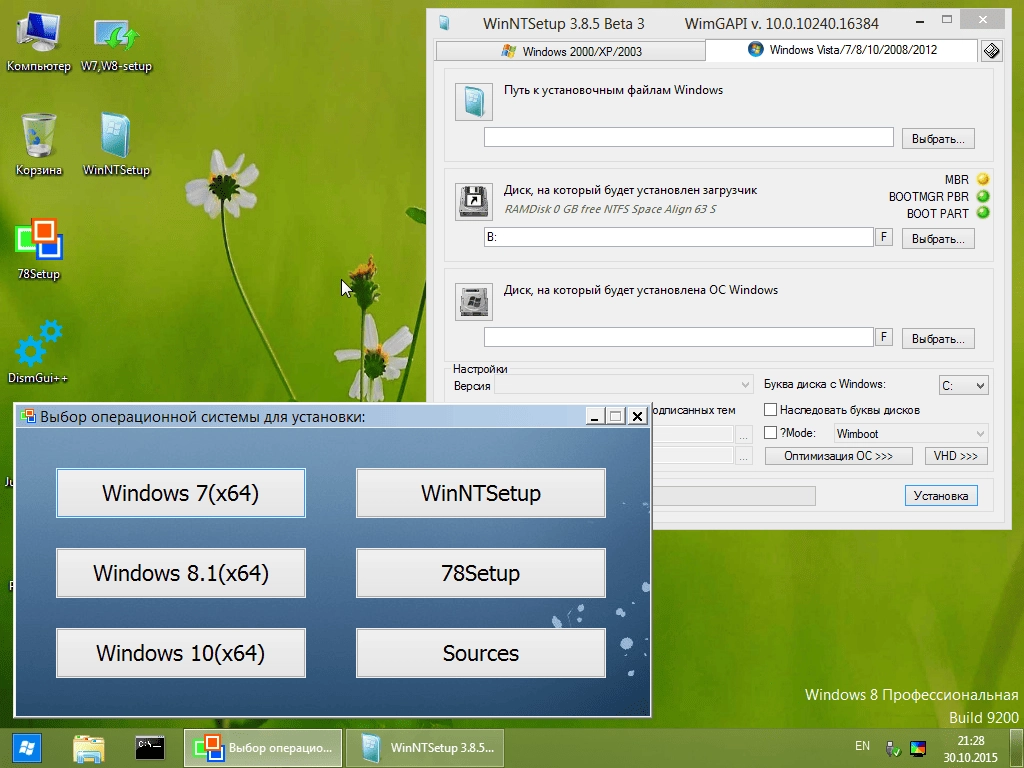Click the tools icon beside the Vista tab
Screen dimensions: 1024x768
[x=991, y=50]
